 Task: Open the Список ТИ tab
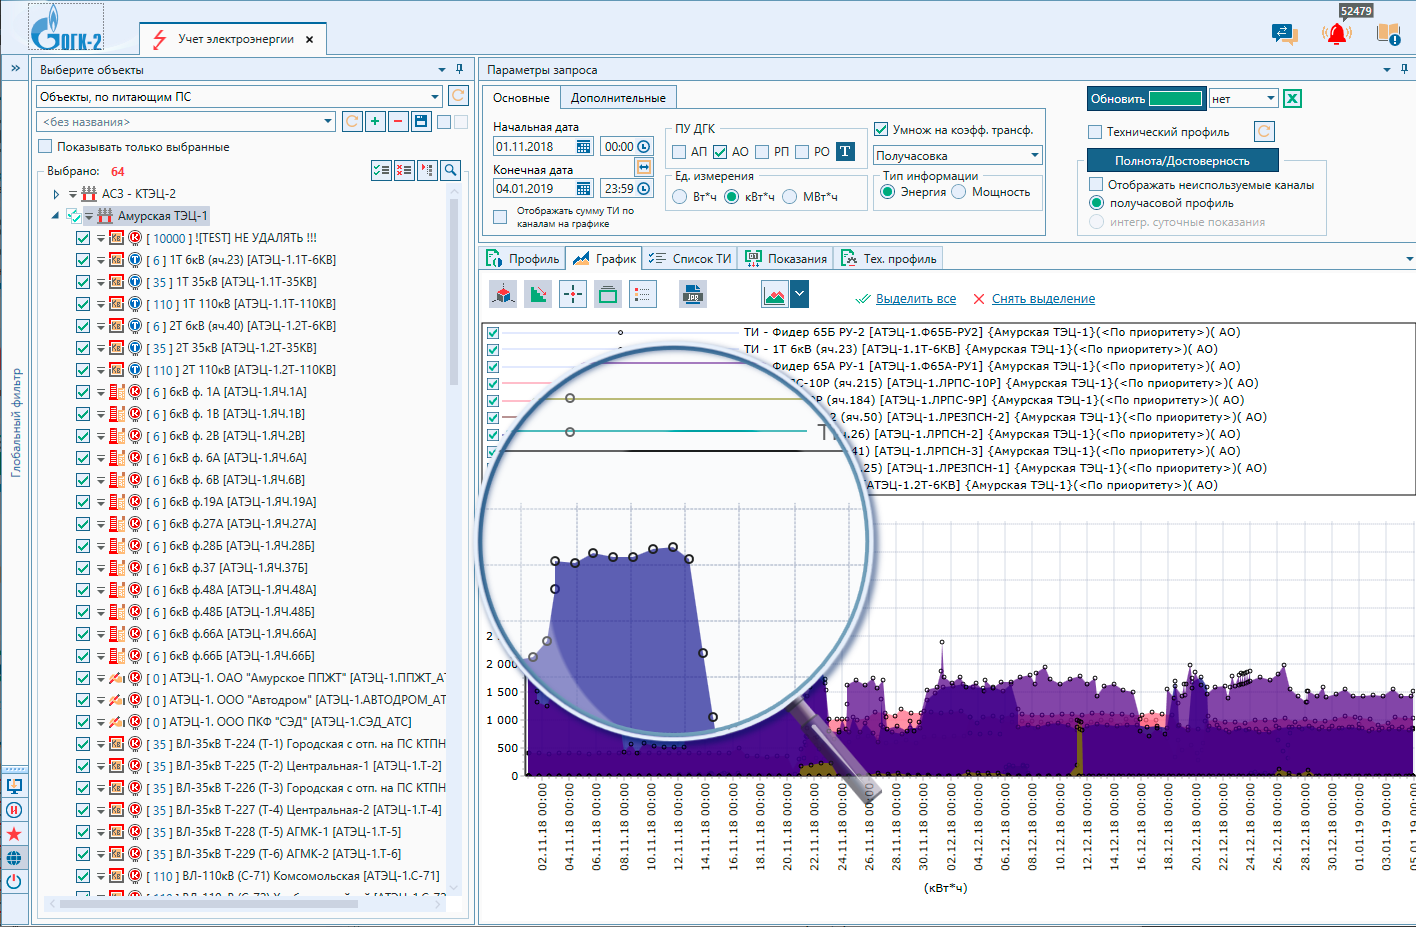pyautogui.click(x=690, y=259)
